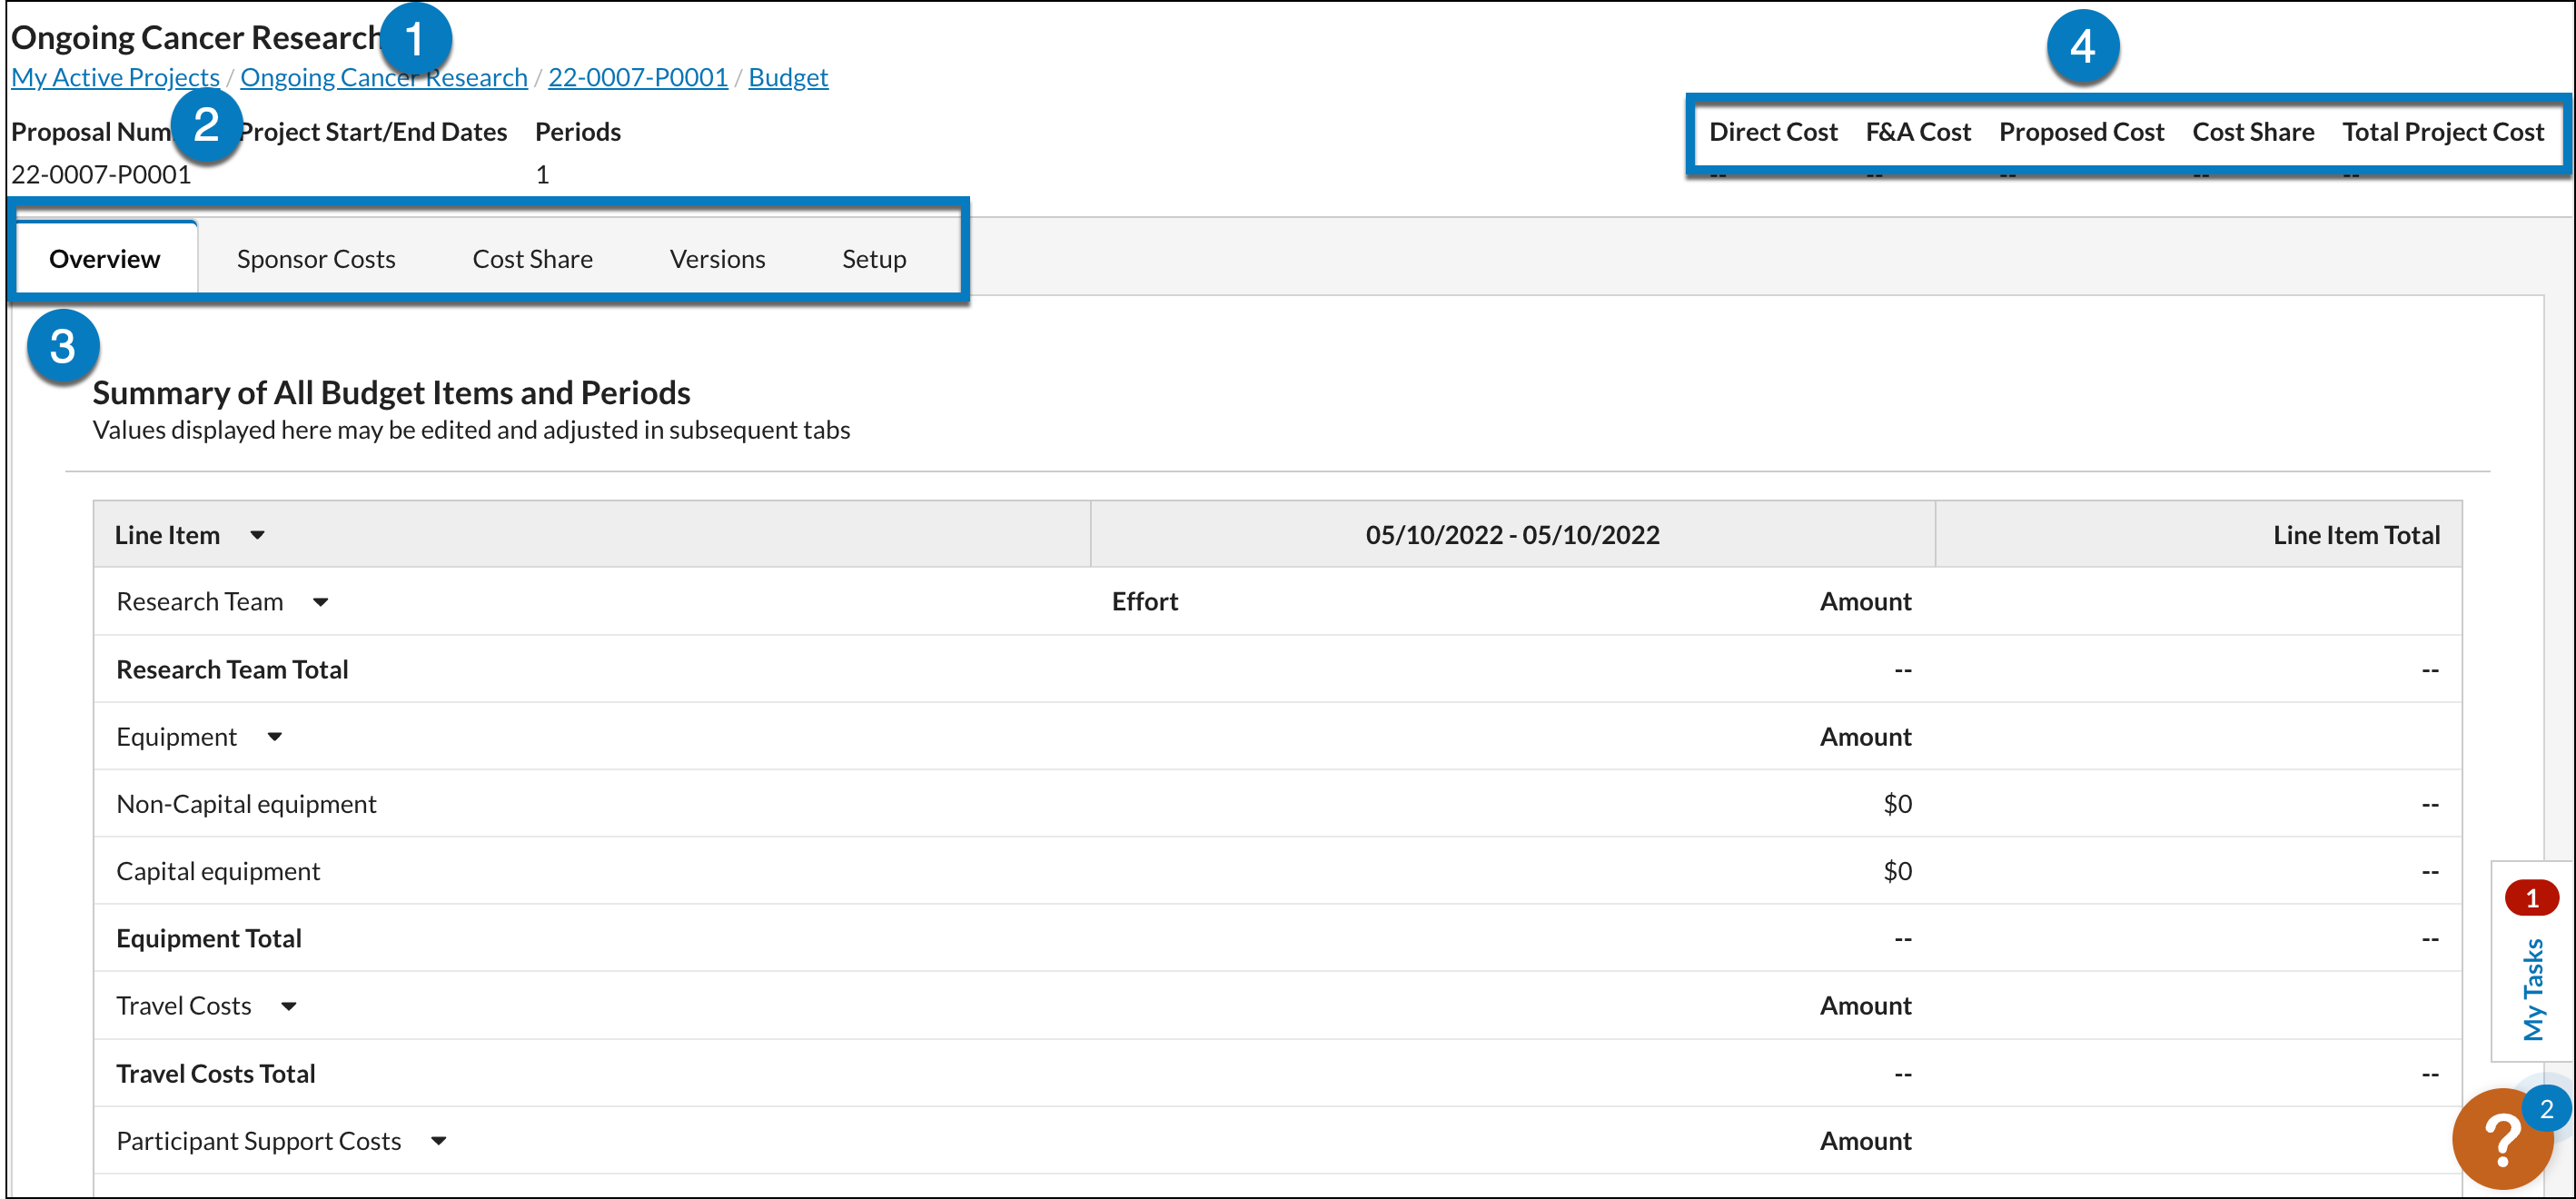The width and height of the screenshot is (2576, 1199).
Task: Click the Project Start/End Dates heading
Action: tap(373, 132)
